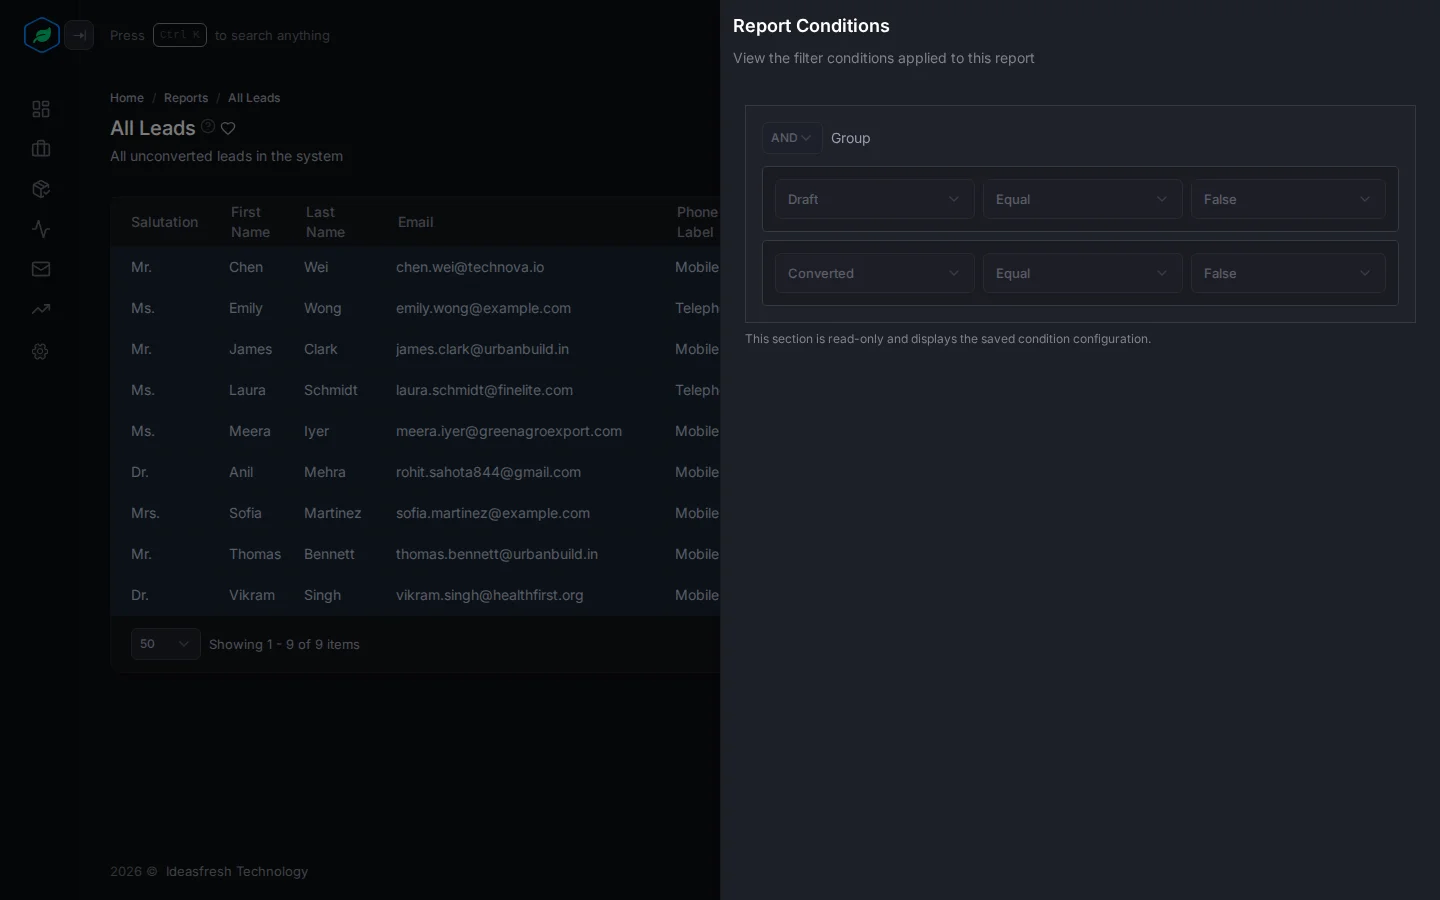Click the green leaf app logo
Viewport: 1440px width, 900px height.
point(42,35)
